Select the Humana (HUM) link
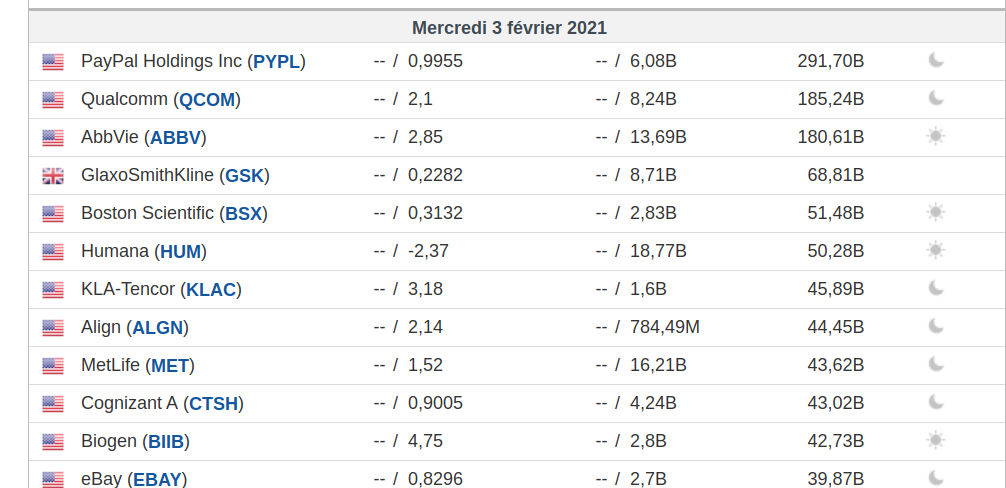The width and height of the screenshot is (1006, 488). pos(143,252)
